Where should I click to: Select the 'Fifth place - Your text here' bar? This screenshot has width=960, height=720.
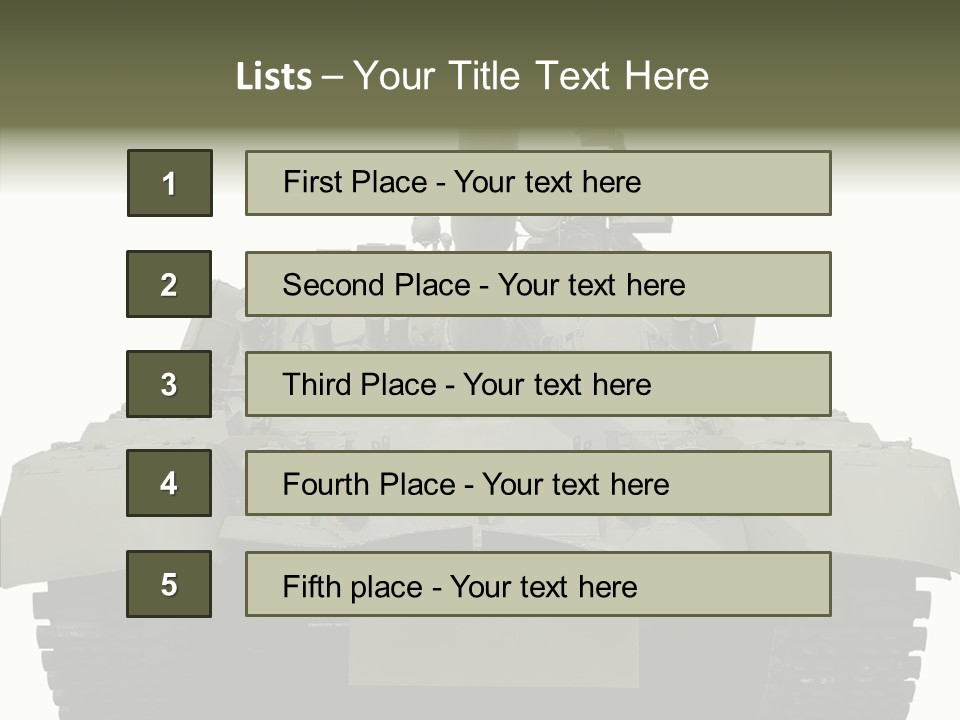pyautogui.click(x=538, y=584)
